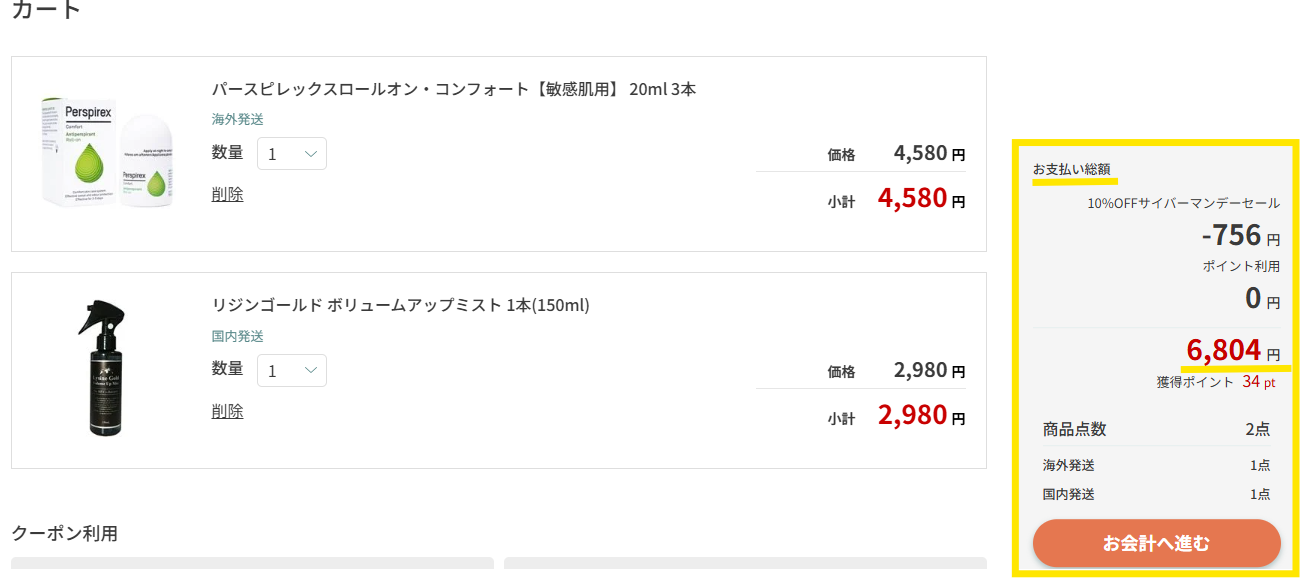Delete the Perspirex item via 削除 link
Image resolution: width=1300 pixels, height=578 pixels.
(x=227, y=194)
